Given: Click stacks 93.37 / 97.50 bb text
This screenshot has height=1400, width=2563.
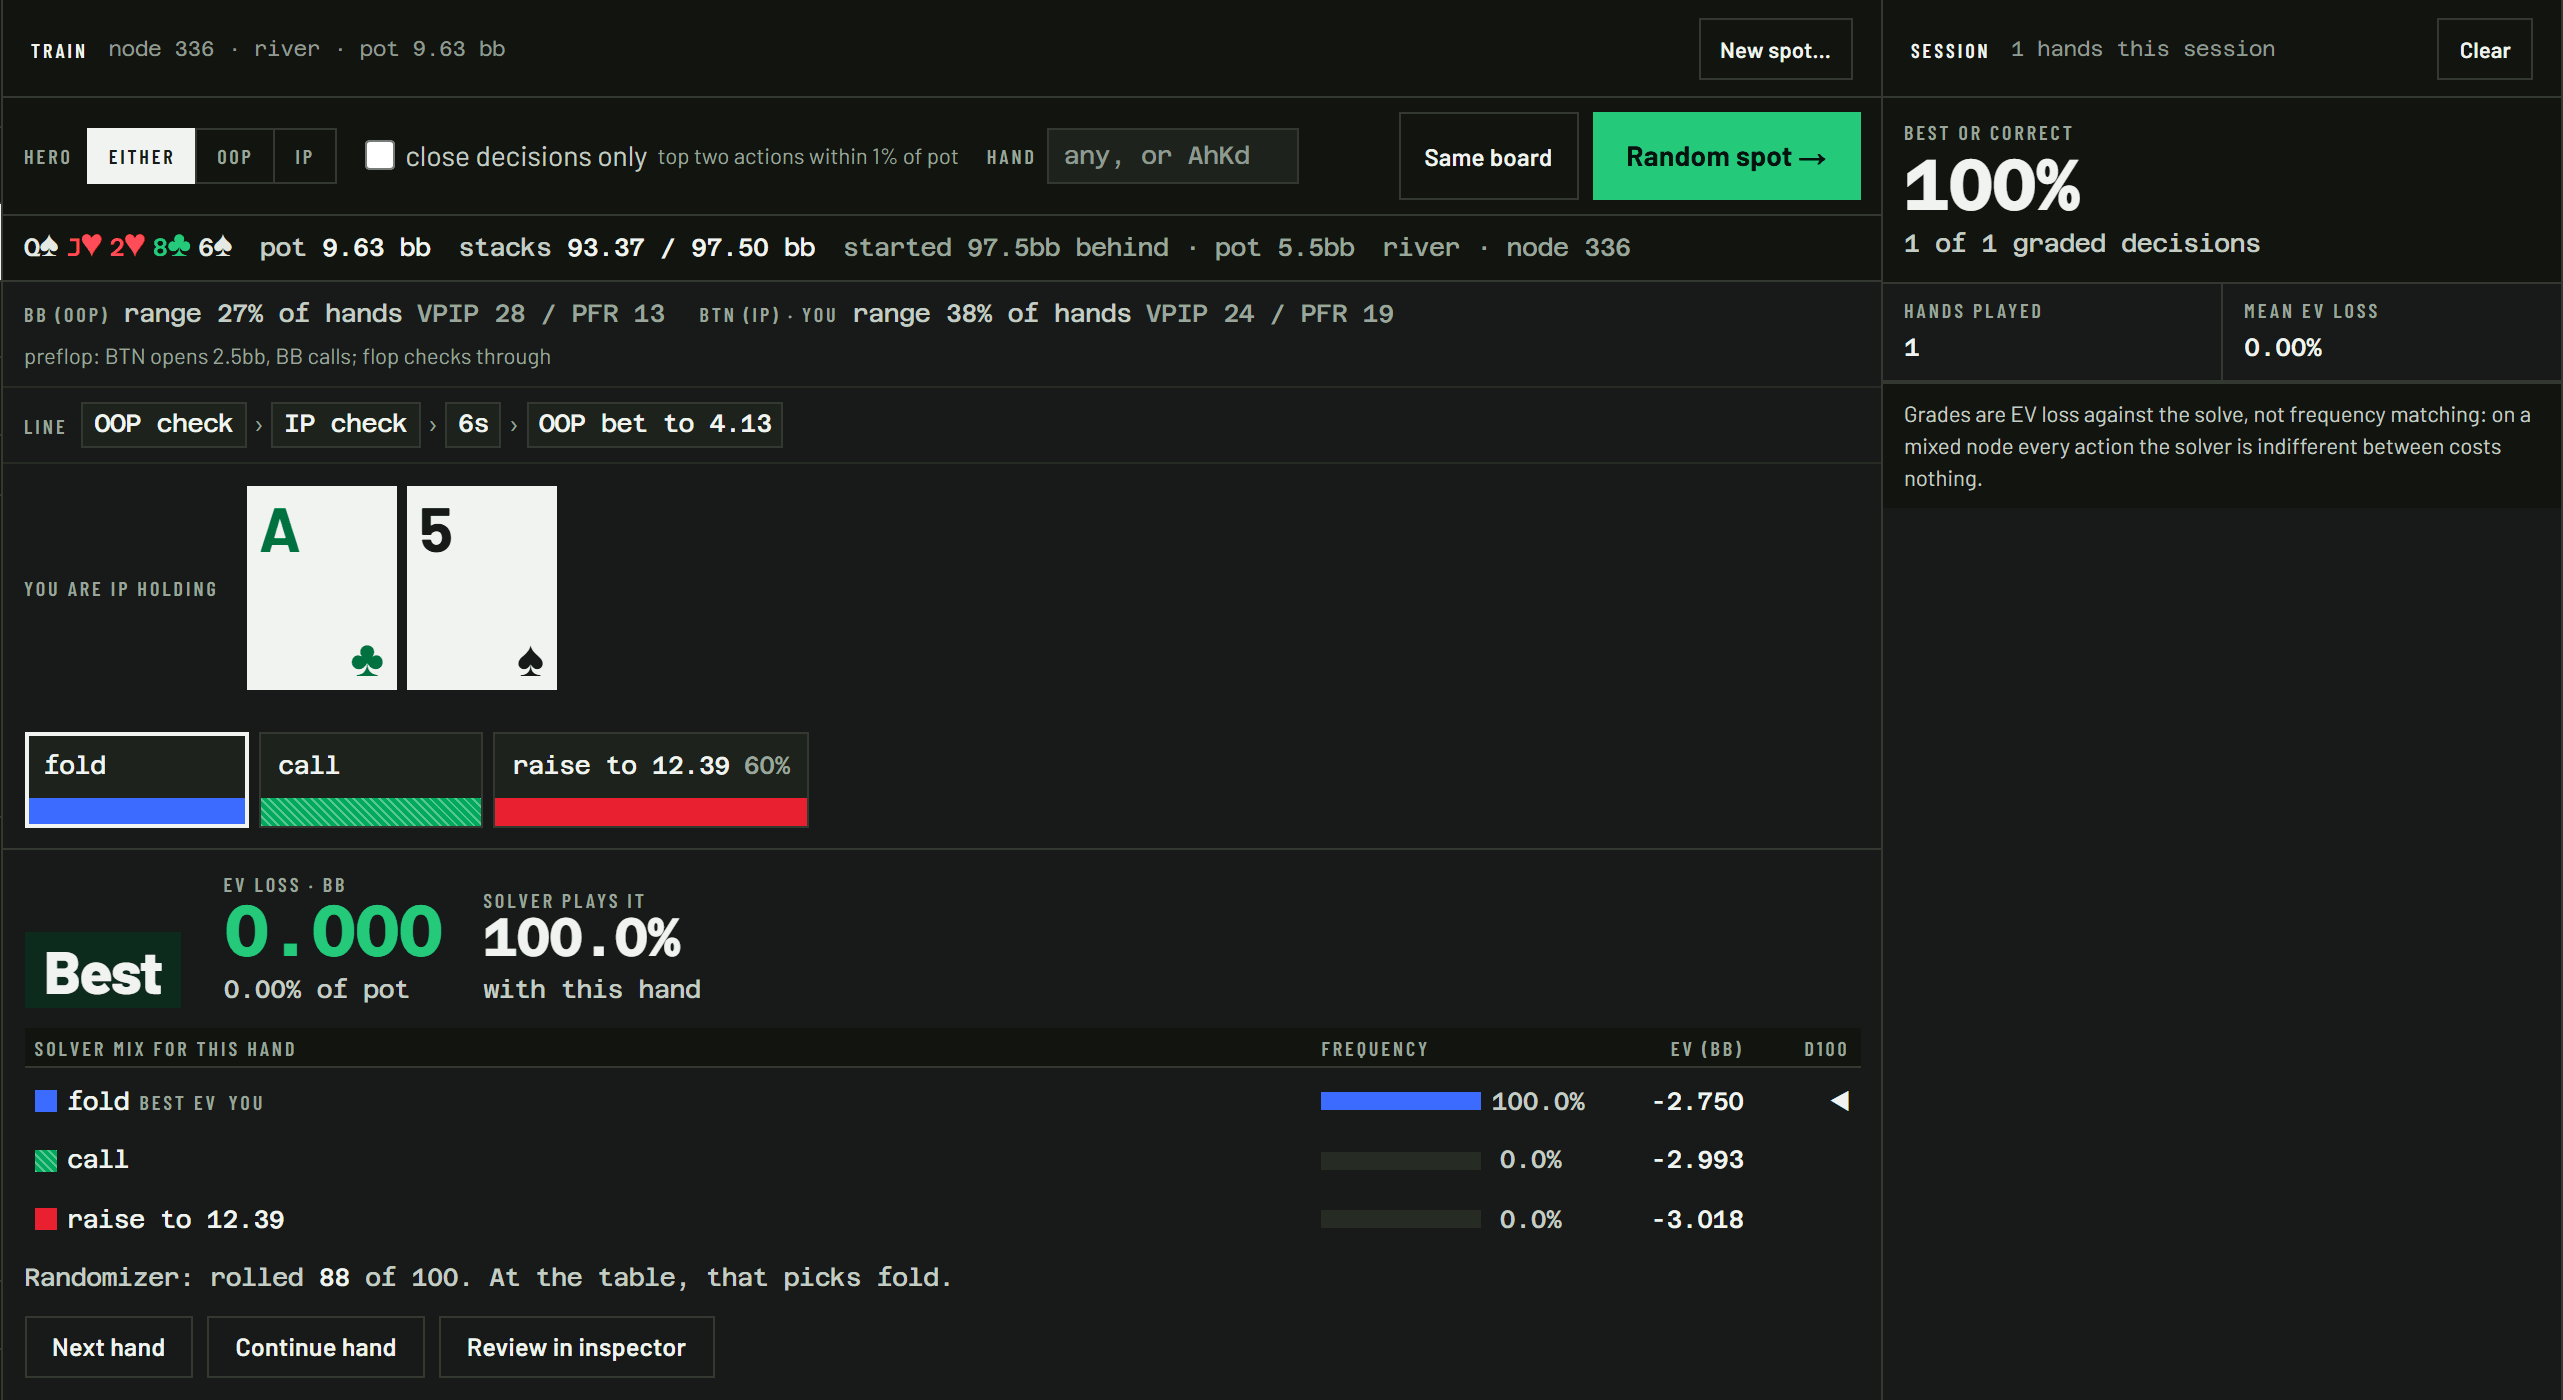Looking at the screenshot, I should click(x=636, y=247).
